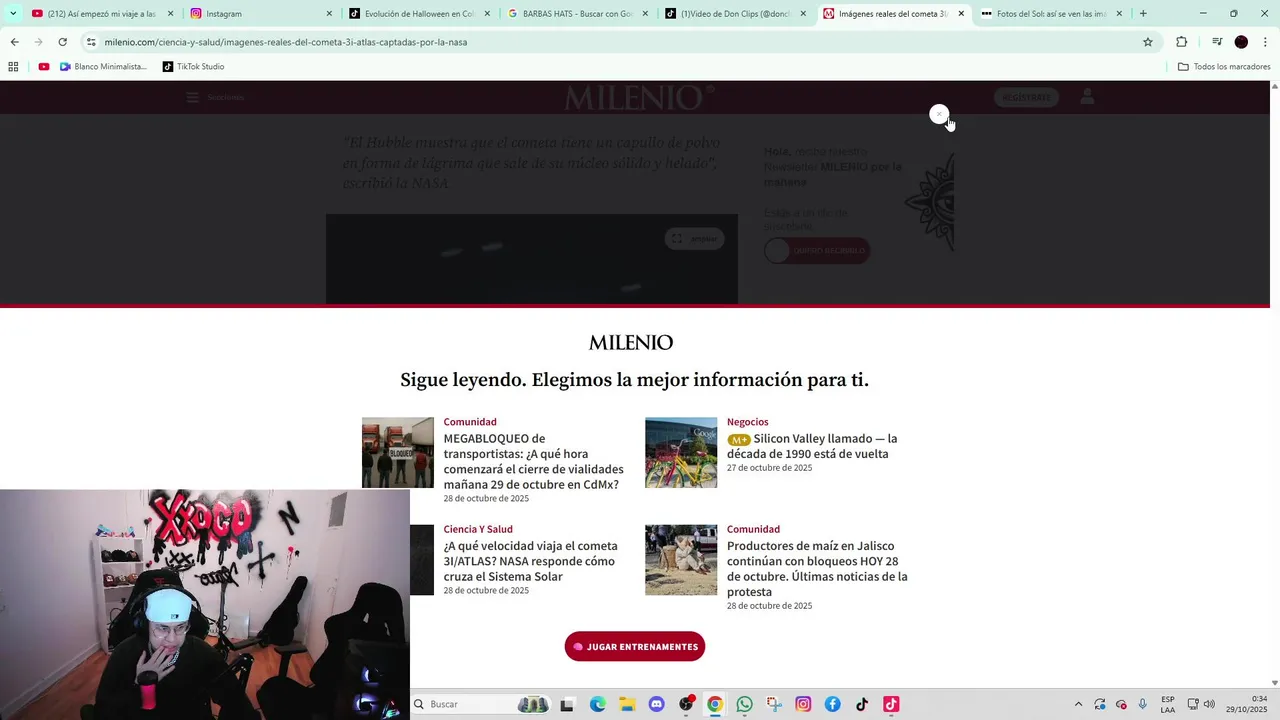
Task: Bookmark this page with the star icon
Action: pyautogui.click(x=1148, y=42)
